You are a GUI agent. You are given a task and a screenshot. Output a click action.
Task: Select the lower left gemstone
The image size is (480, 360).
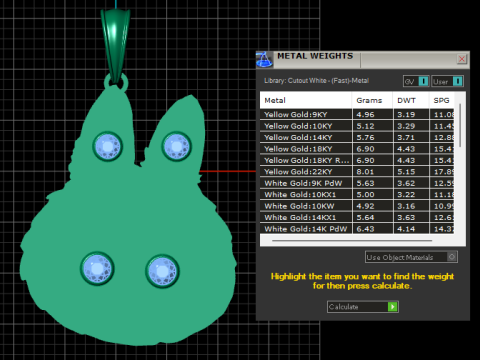coord(97,268)
